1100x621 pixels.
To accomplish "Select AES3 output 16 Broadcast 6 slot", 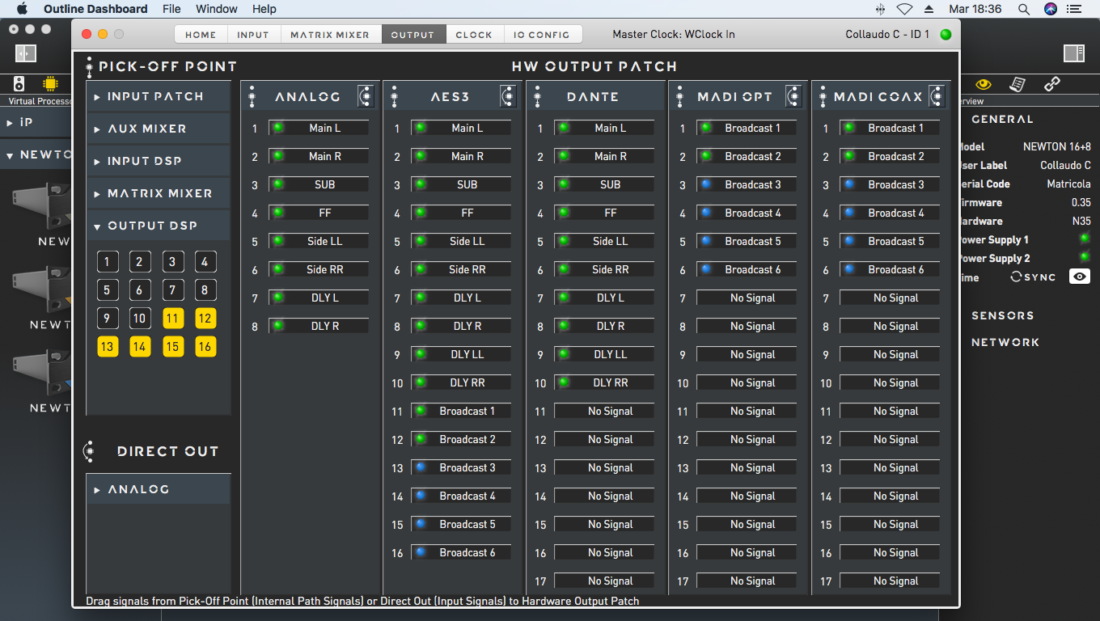I will 461,553.
